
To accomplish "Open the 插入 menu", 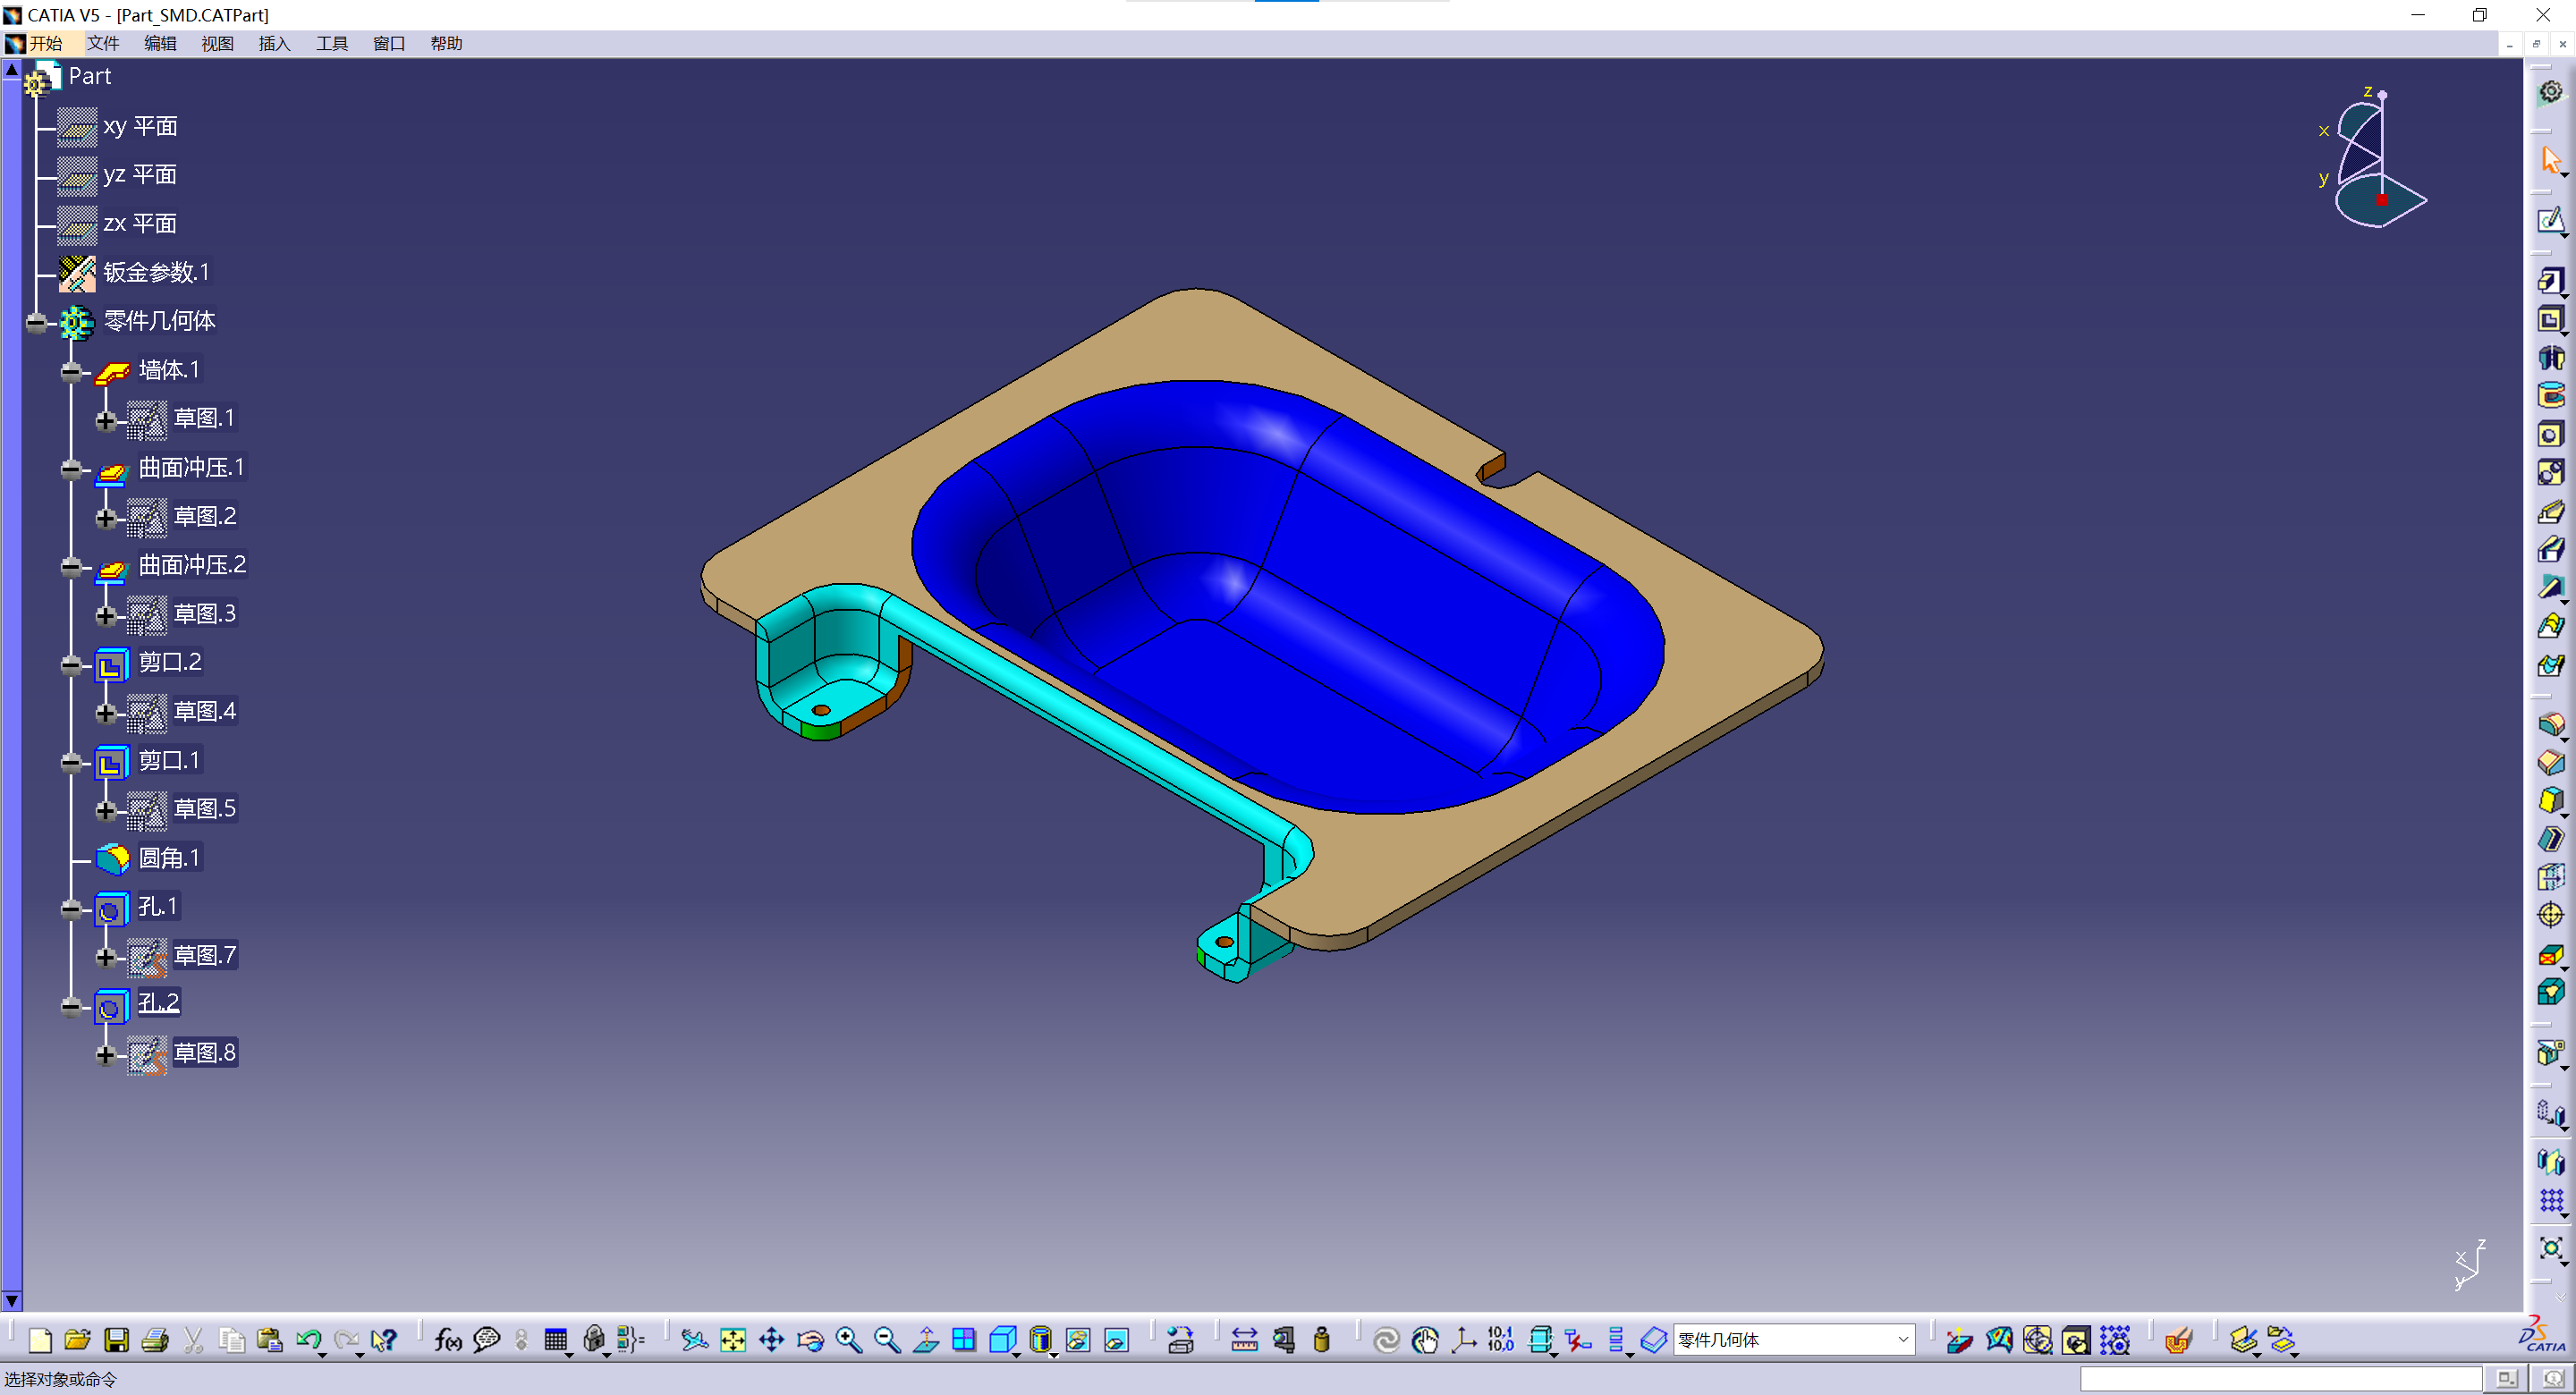I will coord(274,43).
